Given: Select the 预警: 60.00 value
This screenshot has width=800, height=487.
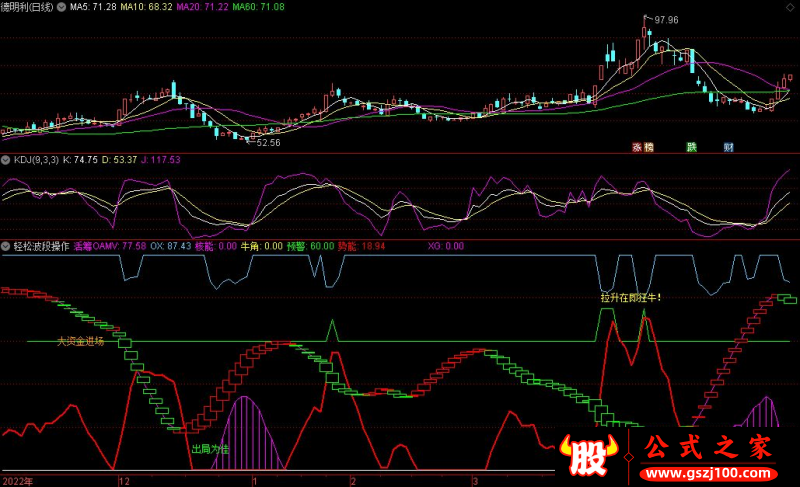Looking at the screenshot, I should [311, 246].
